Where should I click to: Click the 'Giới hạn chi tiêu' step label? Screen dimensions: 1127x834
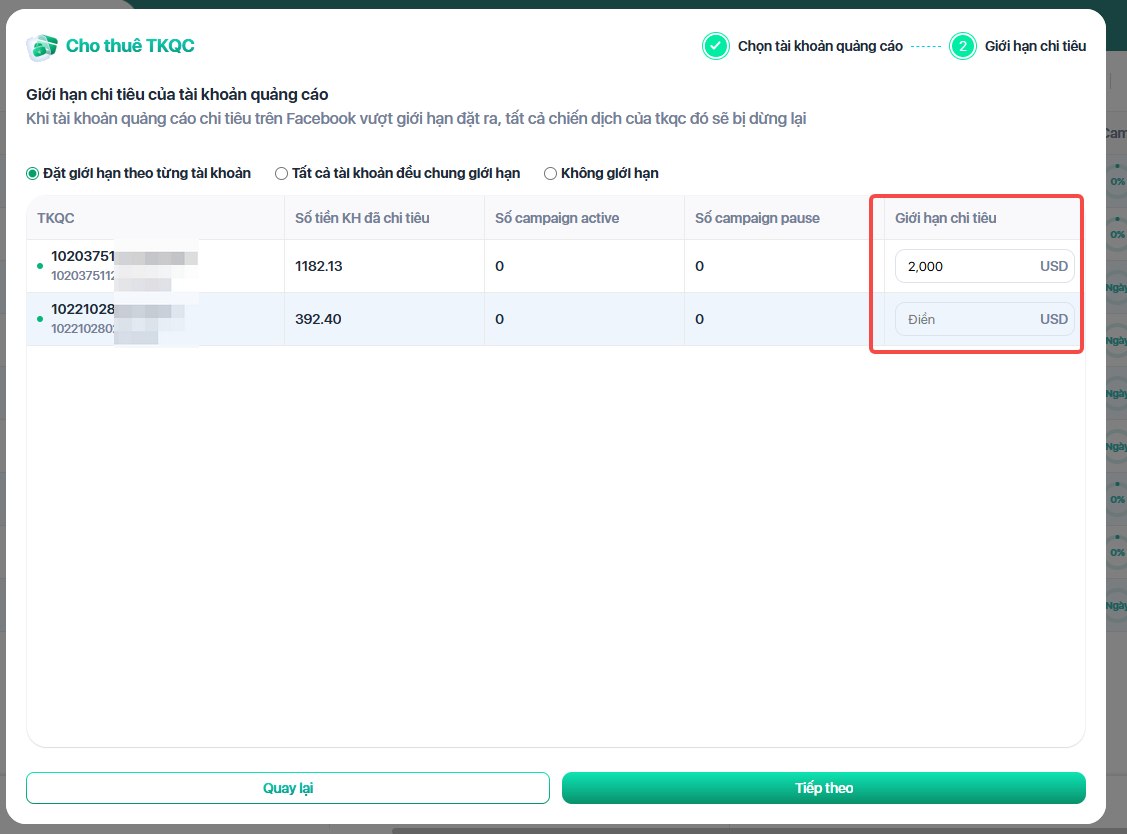tap(1035, 46)
